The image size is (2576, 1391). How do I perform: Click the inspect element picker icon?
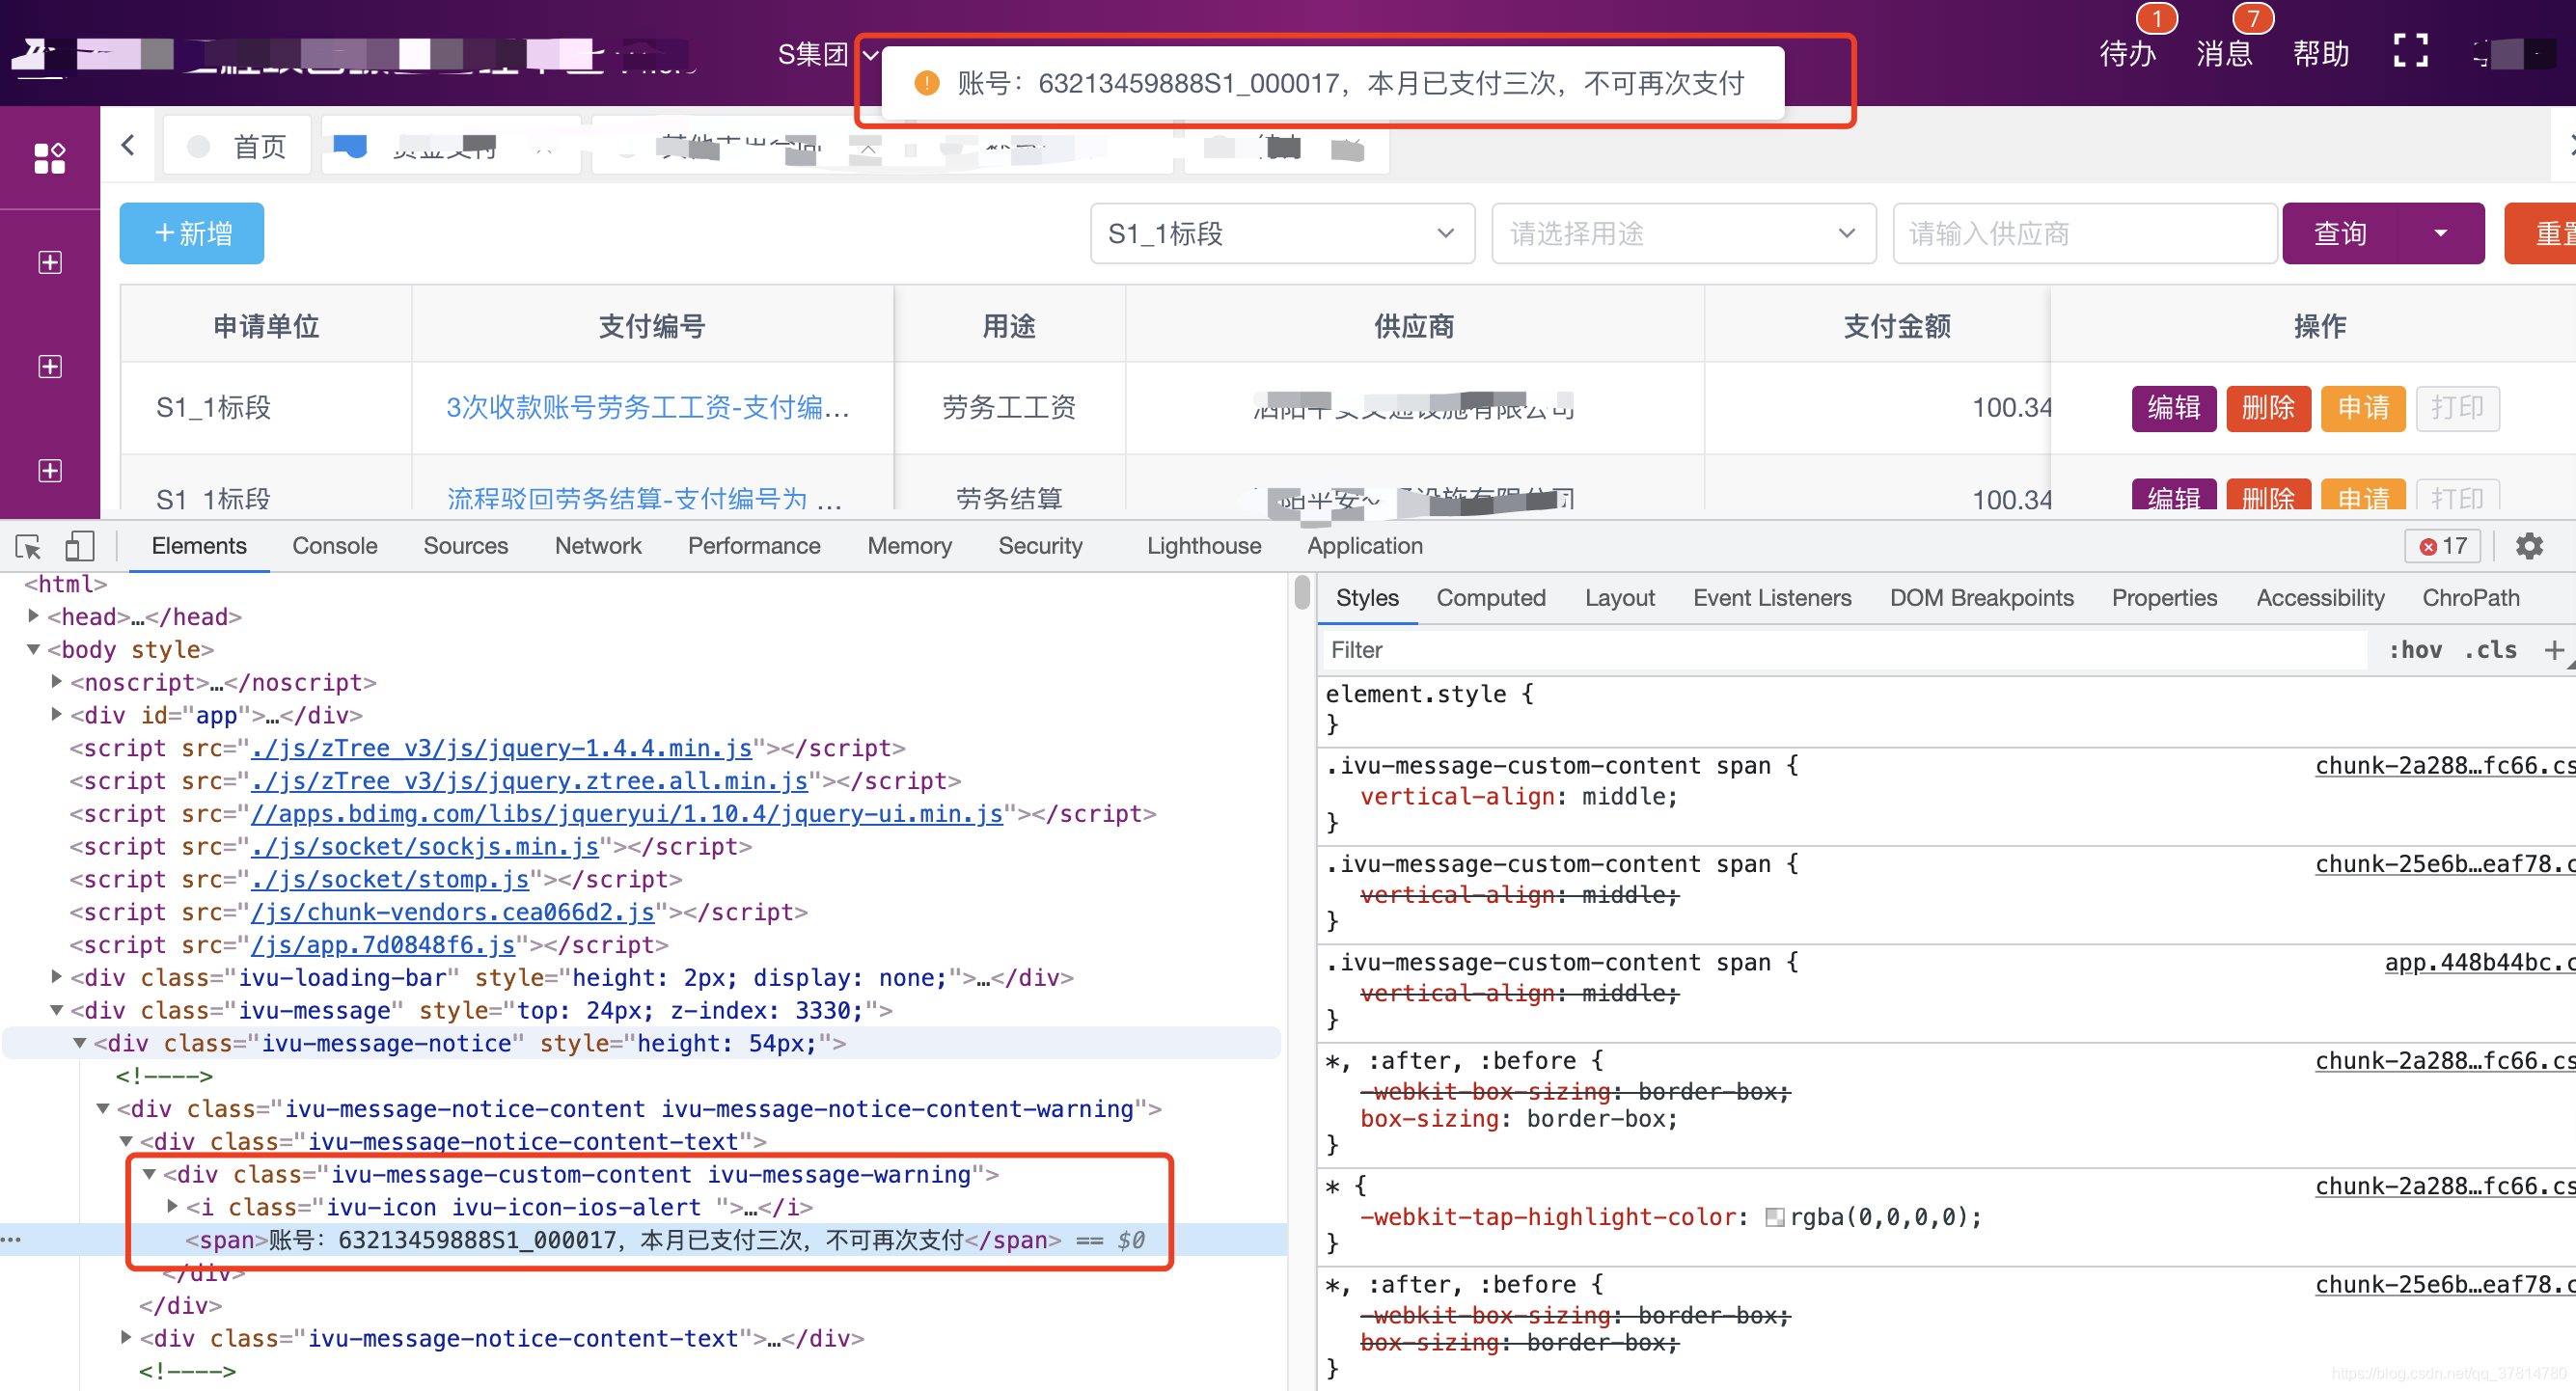28,546
